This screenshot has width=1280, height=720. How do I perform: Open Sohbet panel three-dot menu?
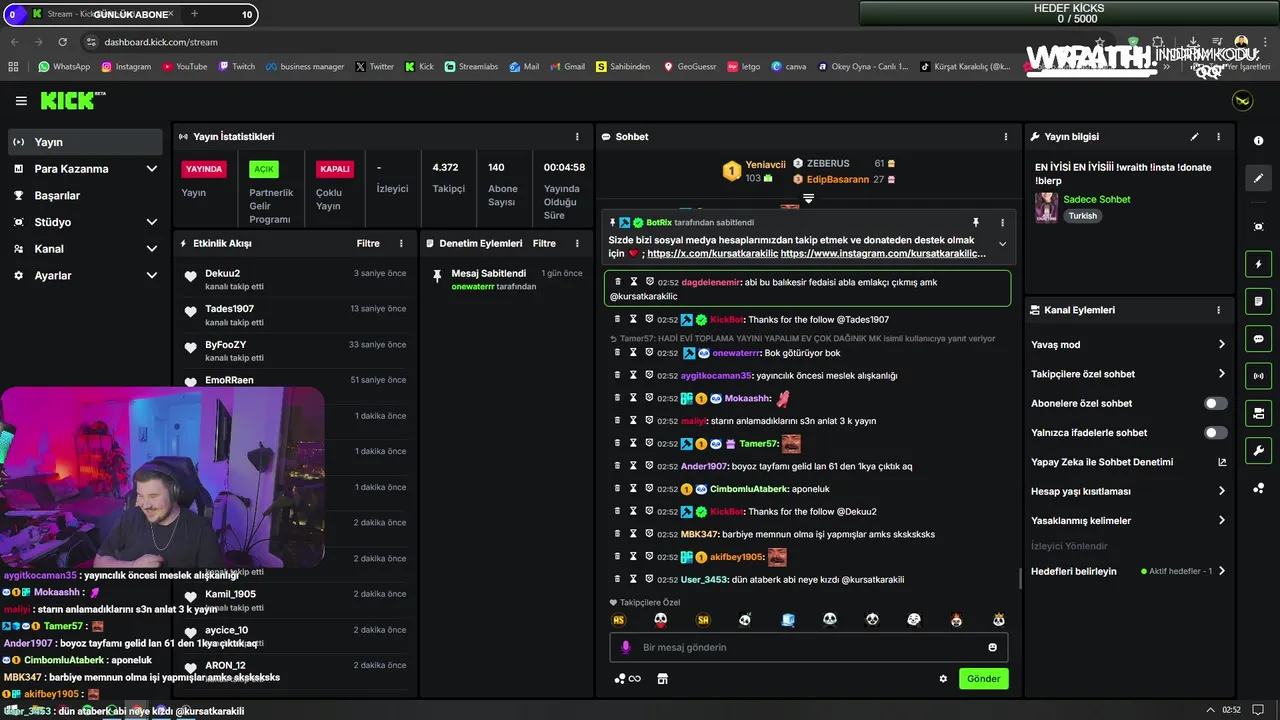(x=1006, y=137)
